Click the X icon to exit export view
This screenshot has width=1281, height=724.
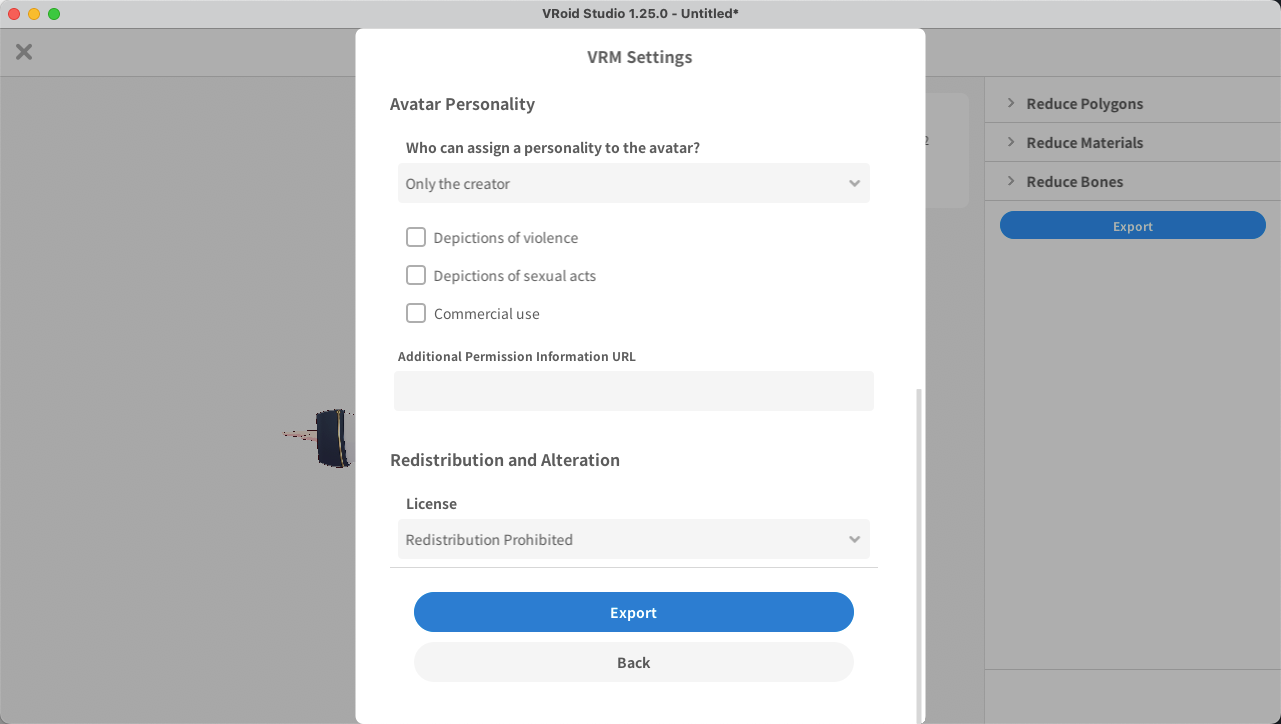(x=24, y=52)
